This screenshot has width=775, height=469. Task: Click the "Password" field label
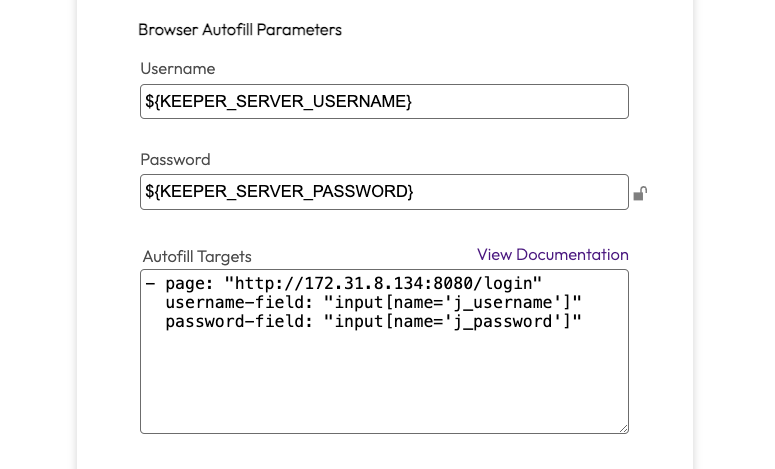click(175, 159)
